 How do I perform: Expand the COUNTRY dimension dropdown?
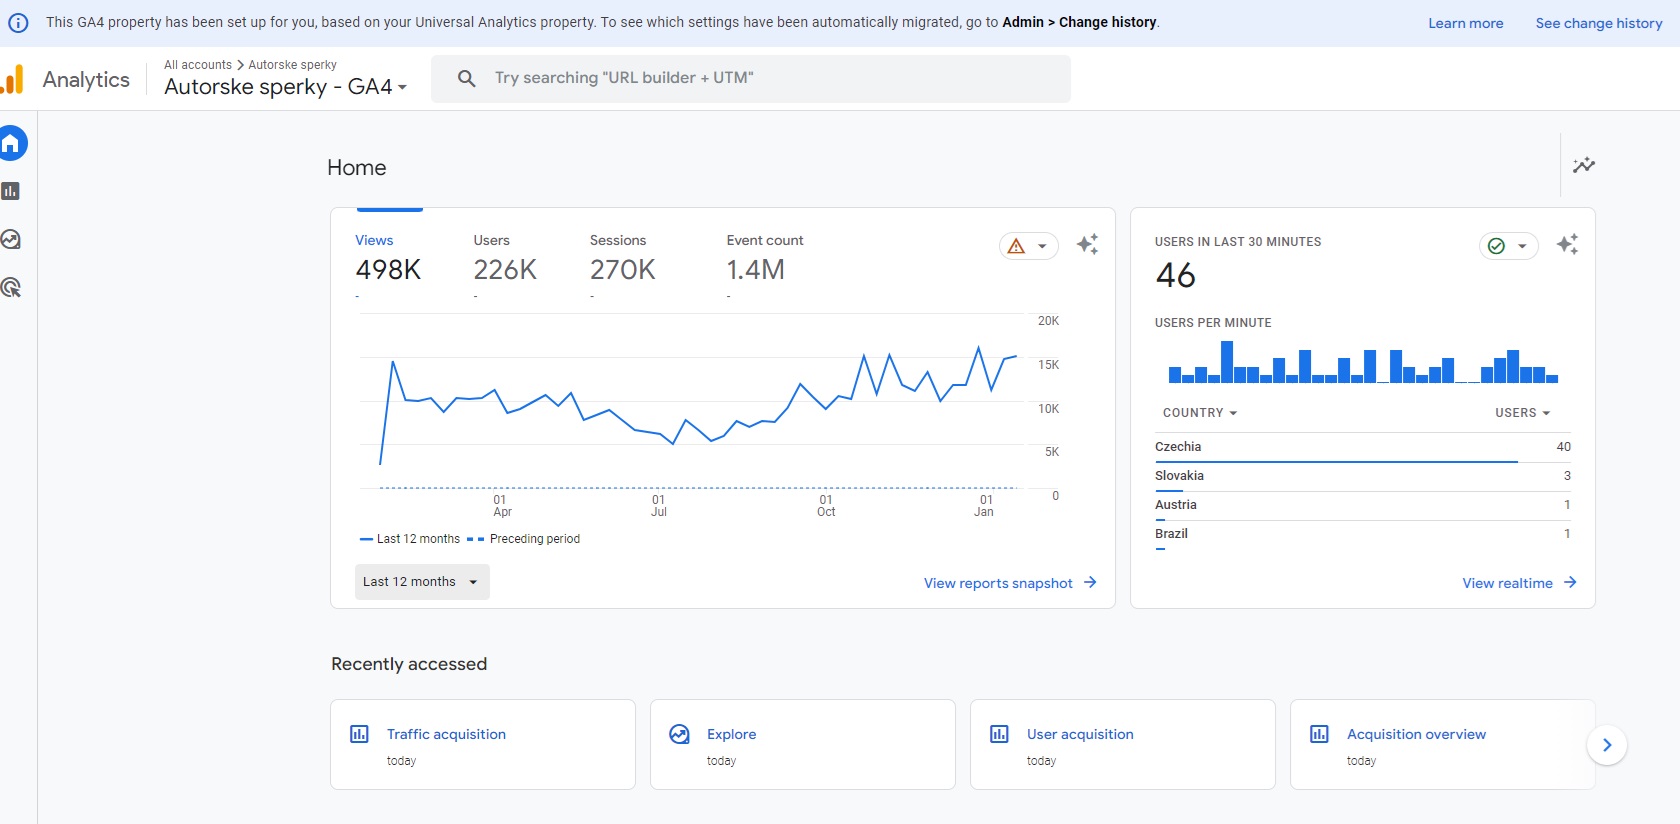pyautogui.click(x=1200, y=413)
